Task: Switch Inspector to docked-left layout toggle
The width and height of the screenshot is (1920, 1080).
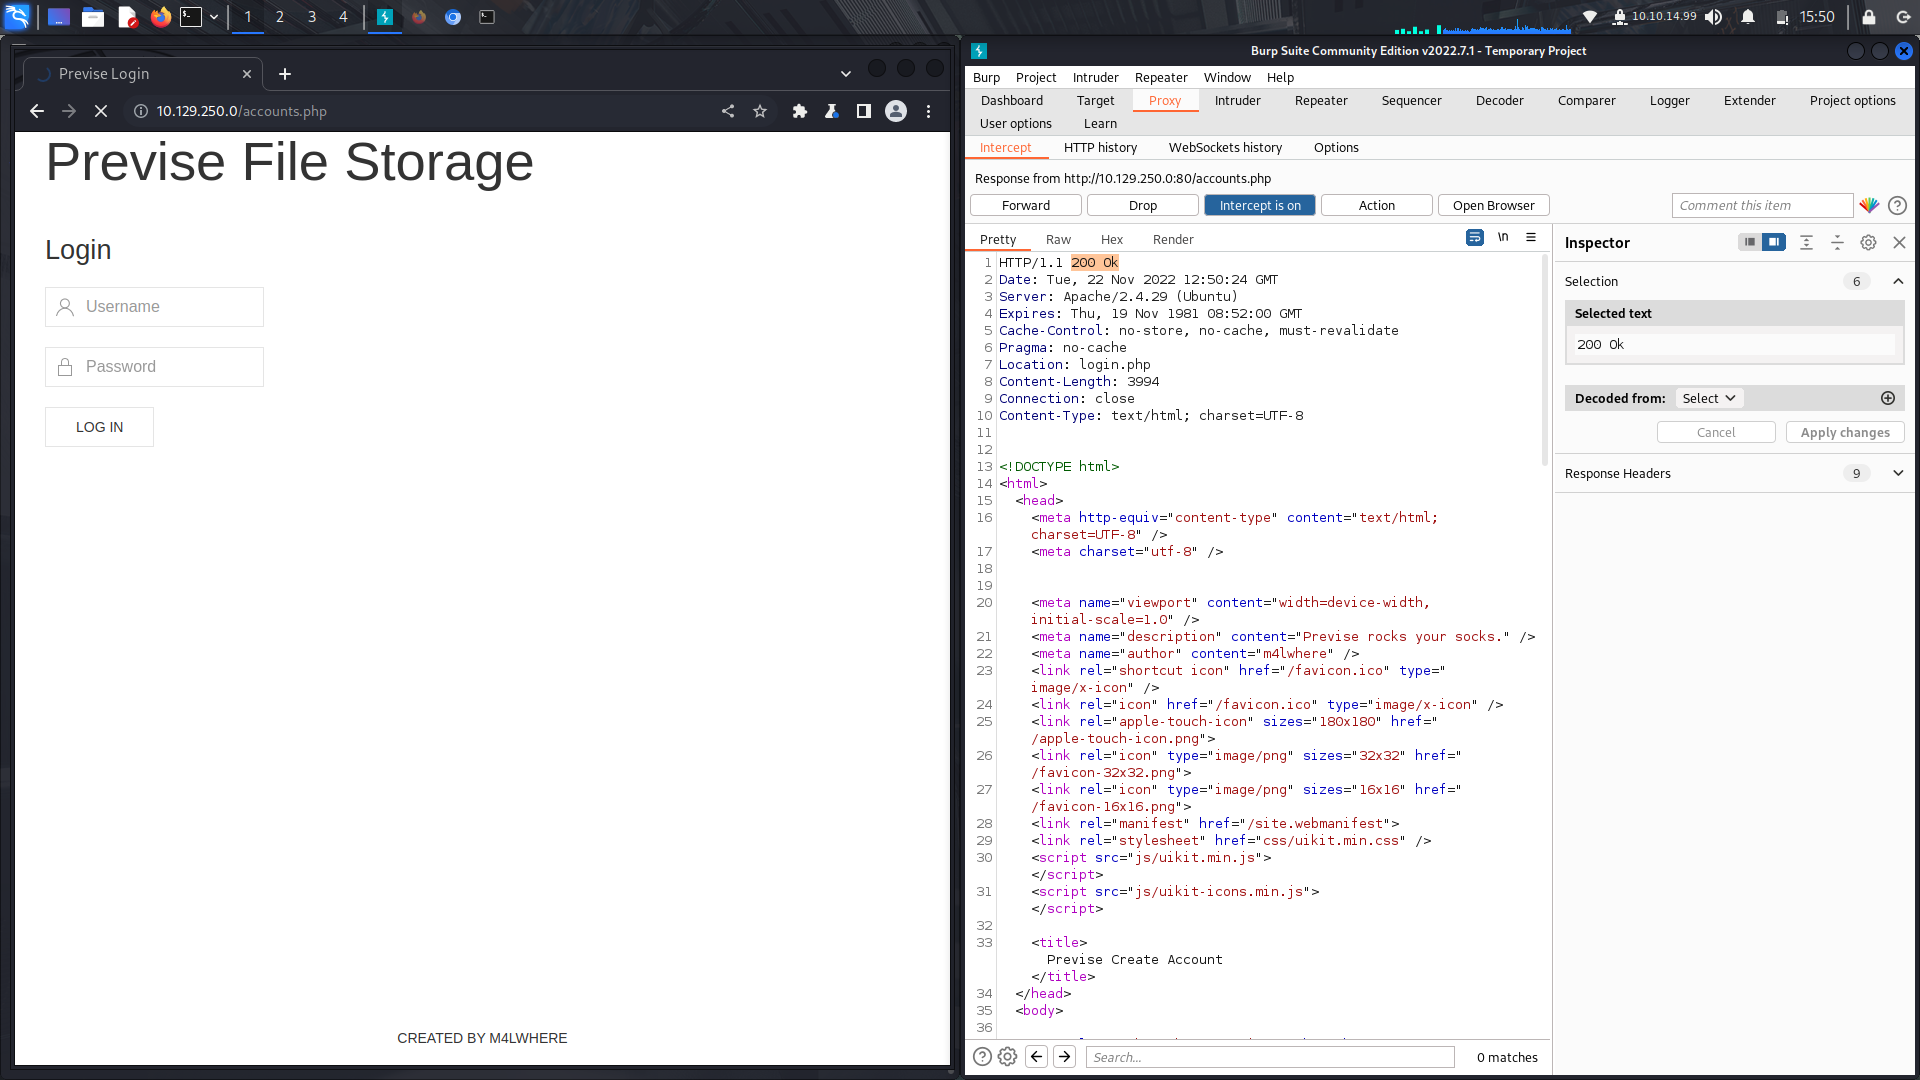Action: pos(1748,242)
